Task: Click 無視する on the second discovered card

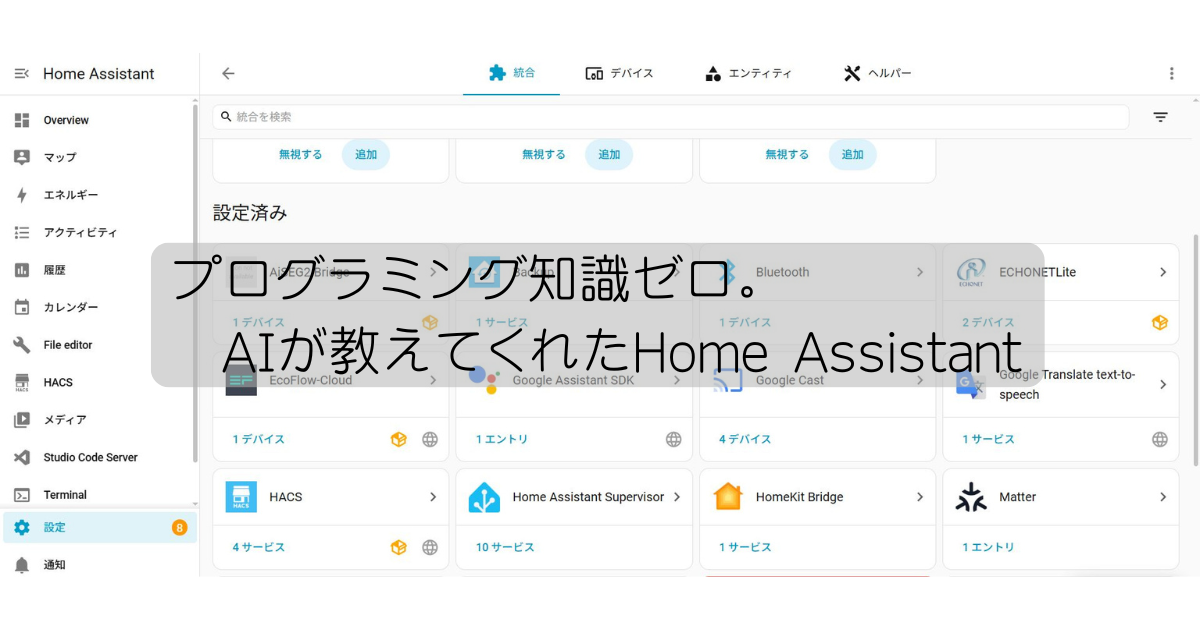Action: point(544,154)
